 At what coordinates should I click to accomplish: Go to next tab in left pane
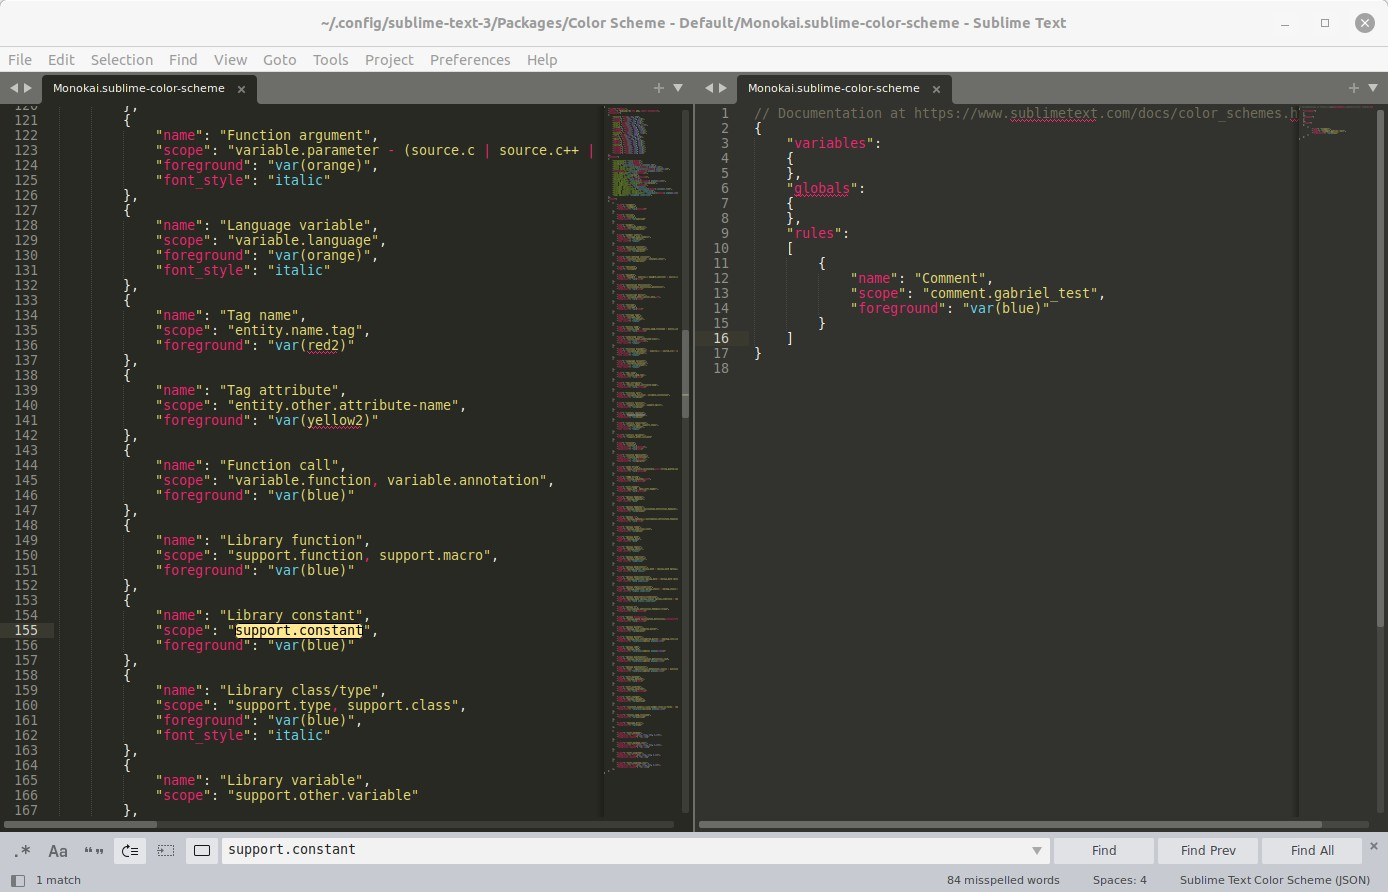pyautogui.click(x=28, y=88)
